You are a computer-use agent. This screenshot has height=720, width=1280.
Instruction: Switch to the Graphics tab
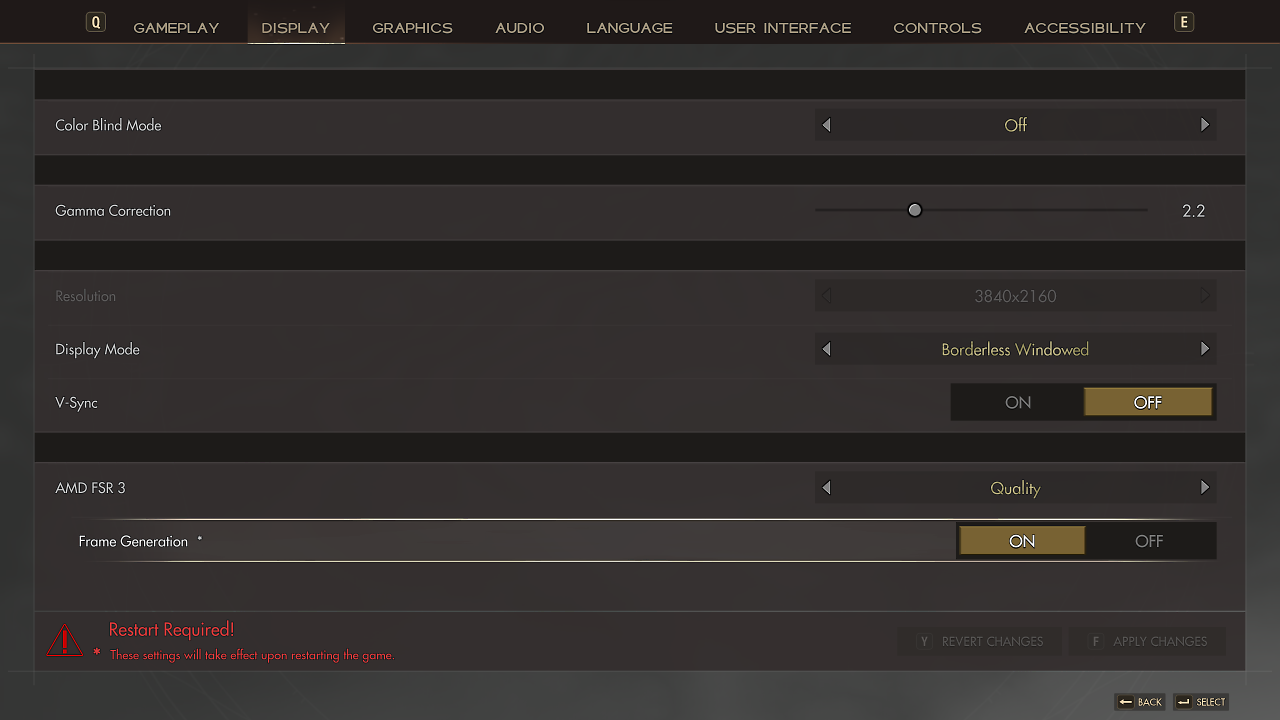coord(412,28)
